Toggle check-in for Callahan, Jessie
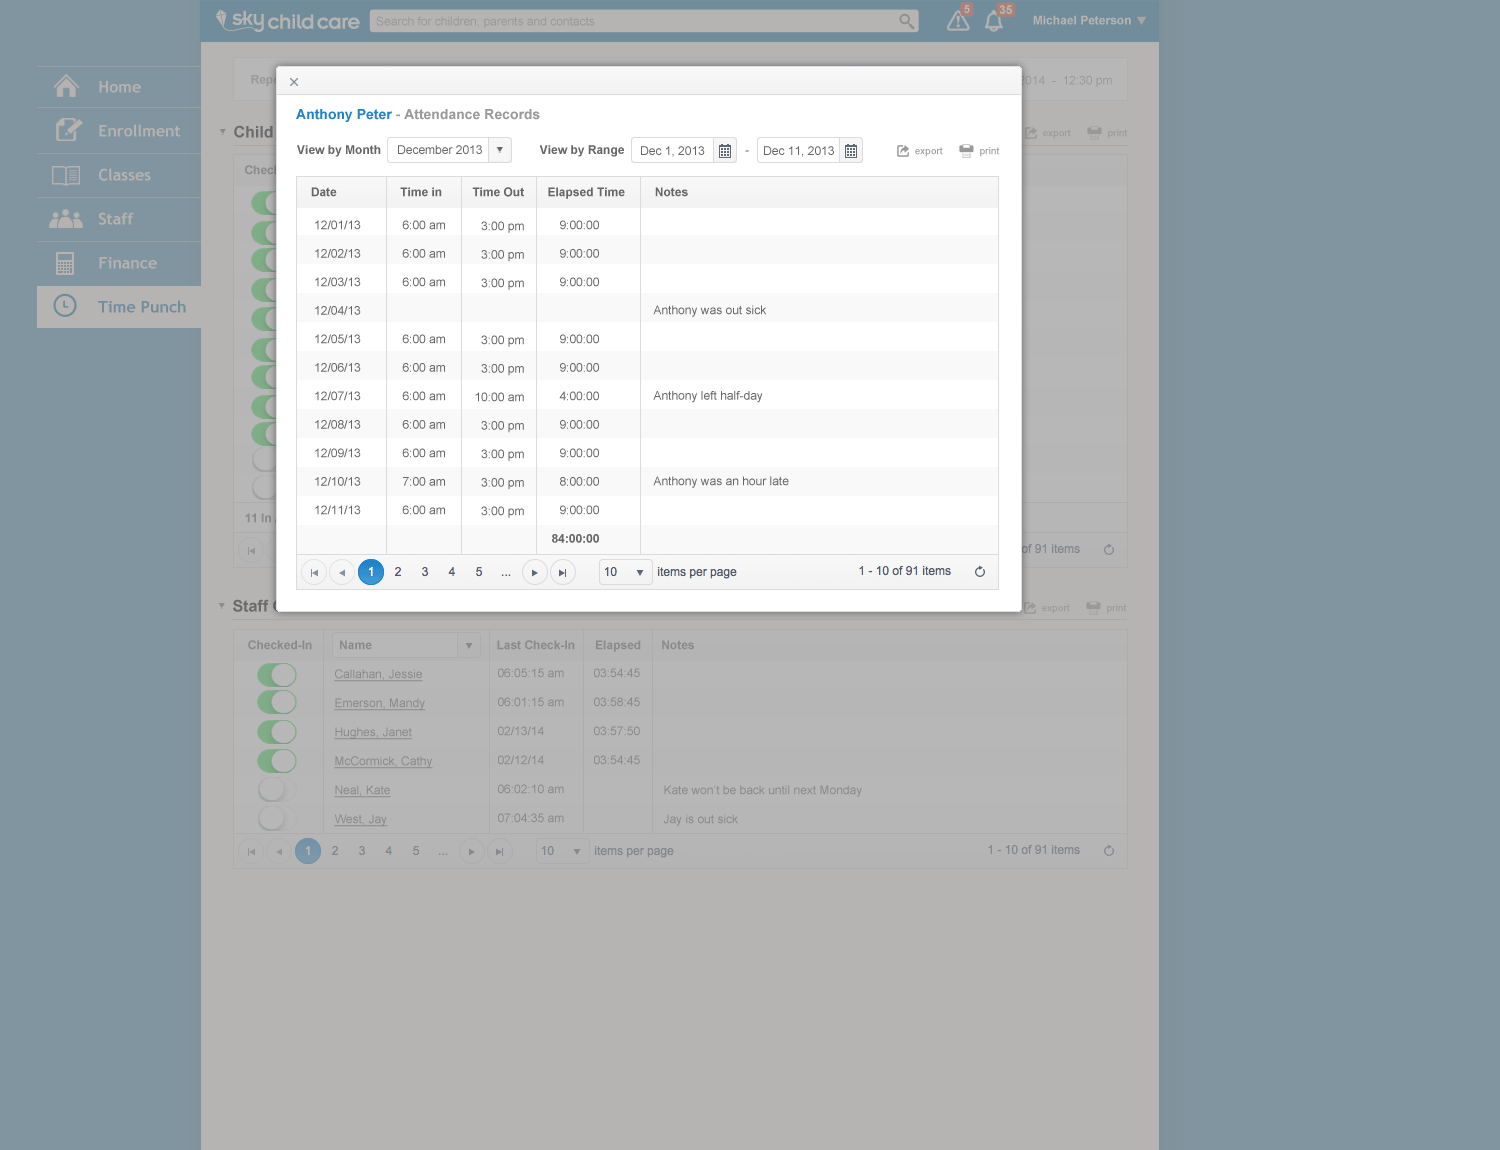 (277, 674)
